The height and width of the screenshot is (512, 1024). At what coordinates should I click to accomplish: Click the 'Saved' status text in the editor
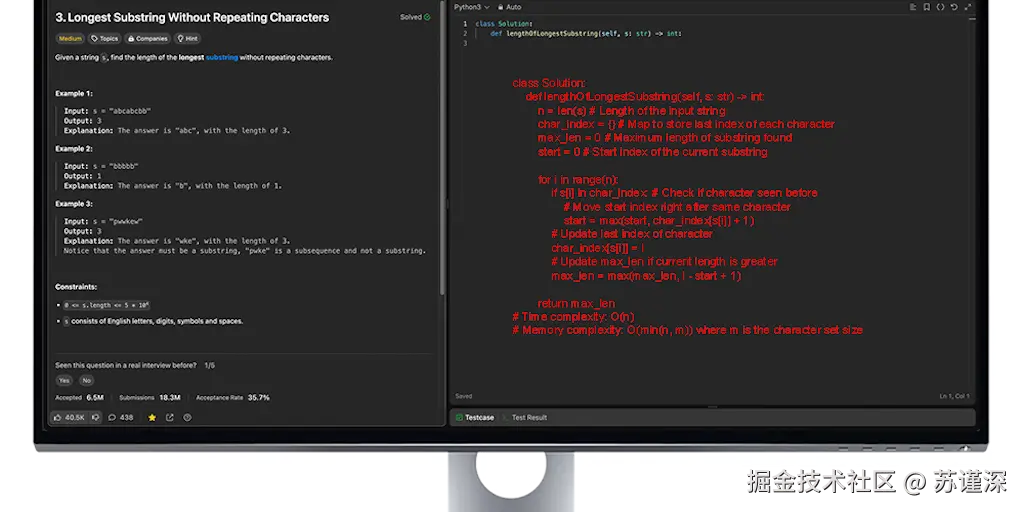[x=464, y=396]
